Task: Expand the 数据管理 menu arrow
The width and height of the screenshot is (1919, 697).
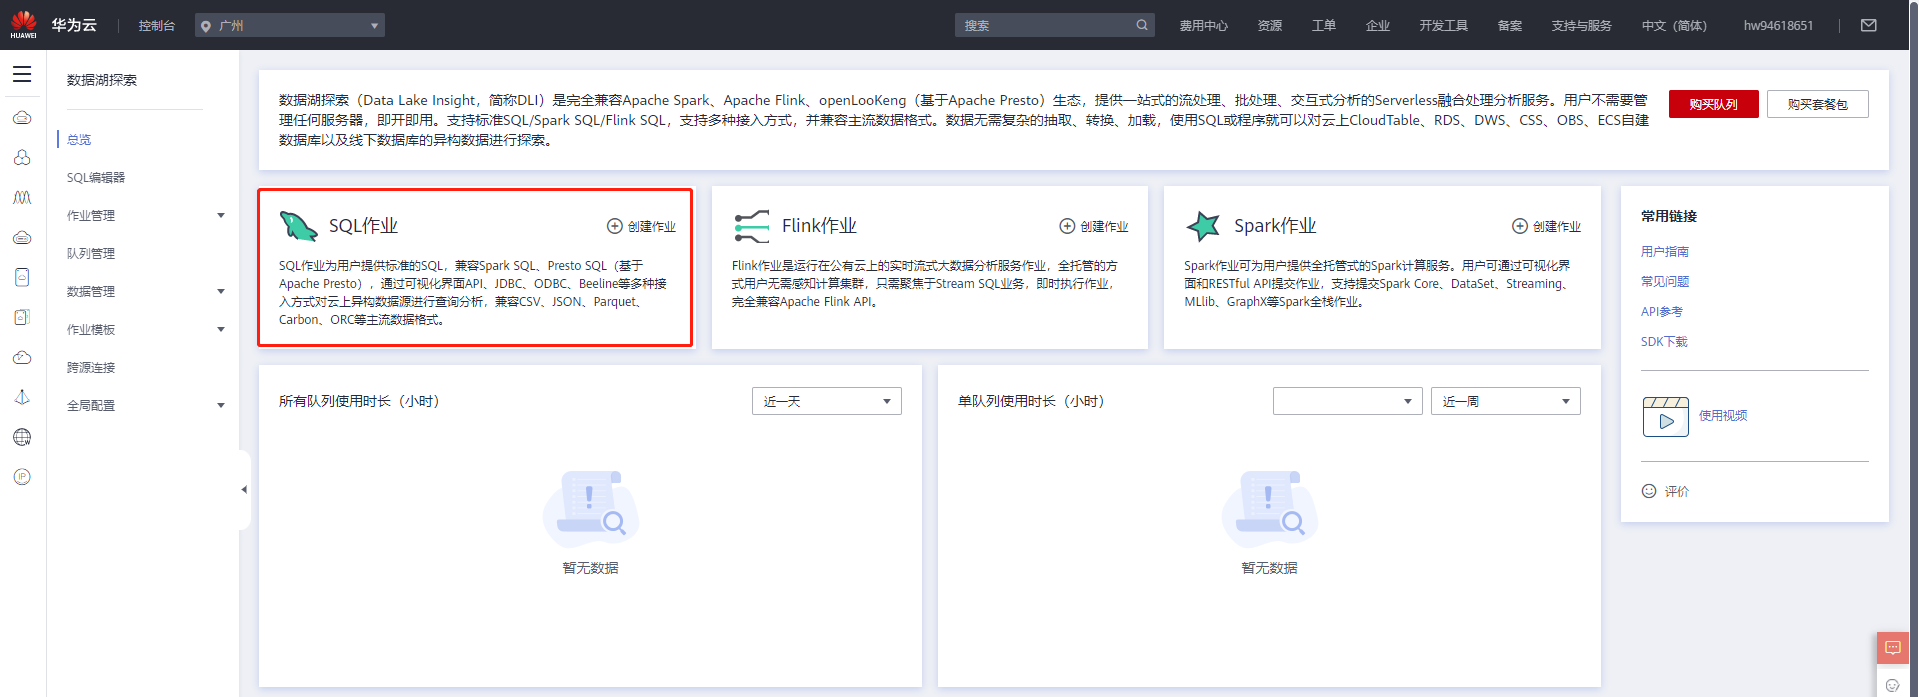Action: 221,291
